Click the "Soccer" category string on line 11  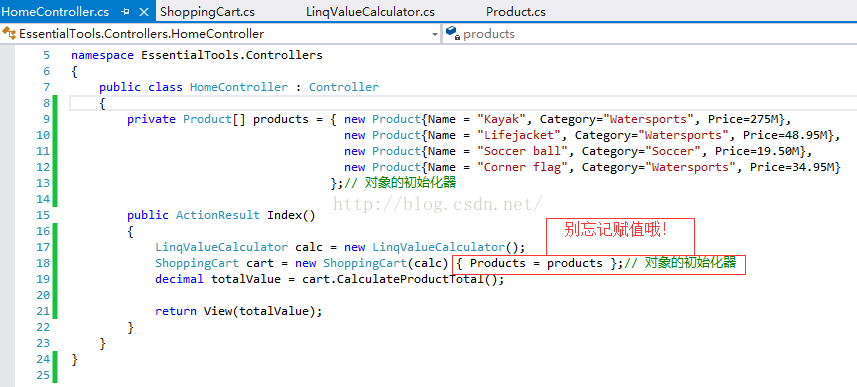(x=673, y=151)
